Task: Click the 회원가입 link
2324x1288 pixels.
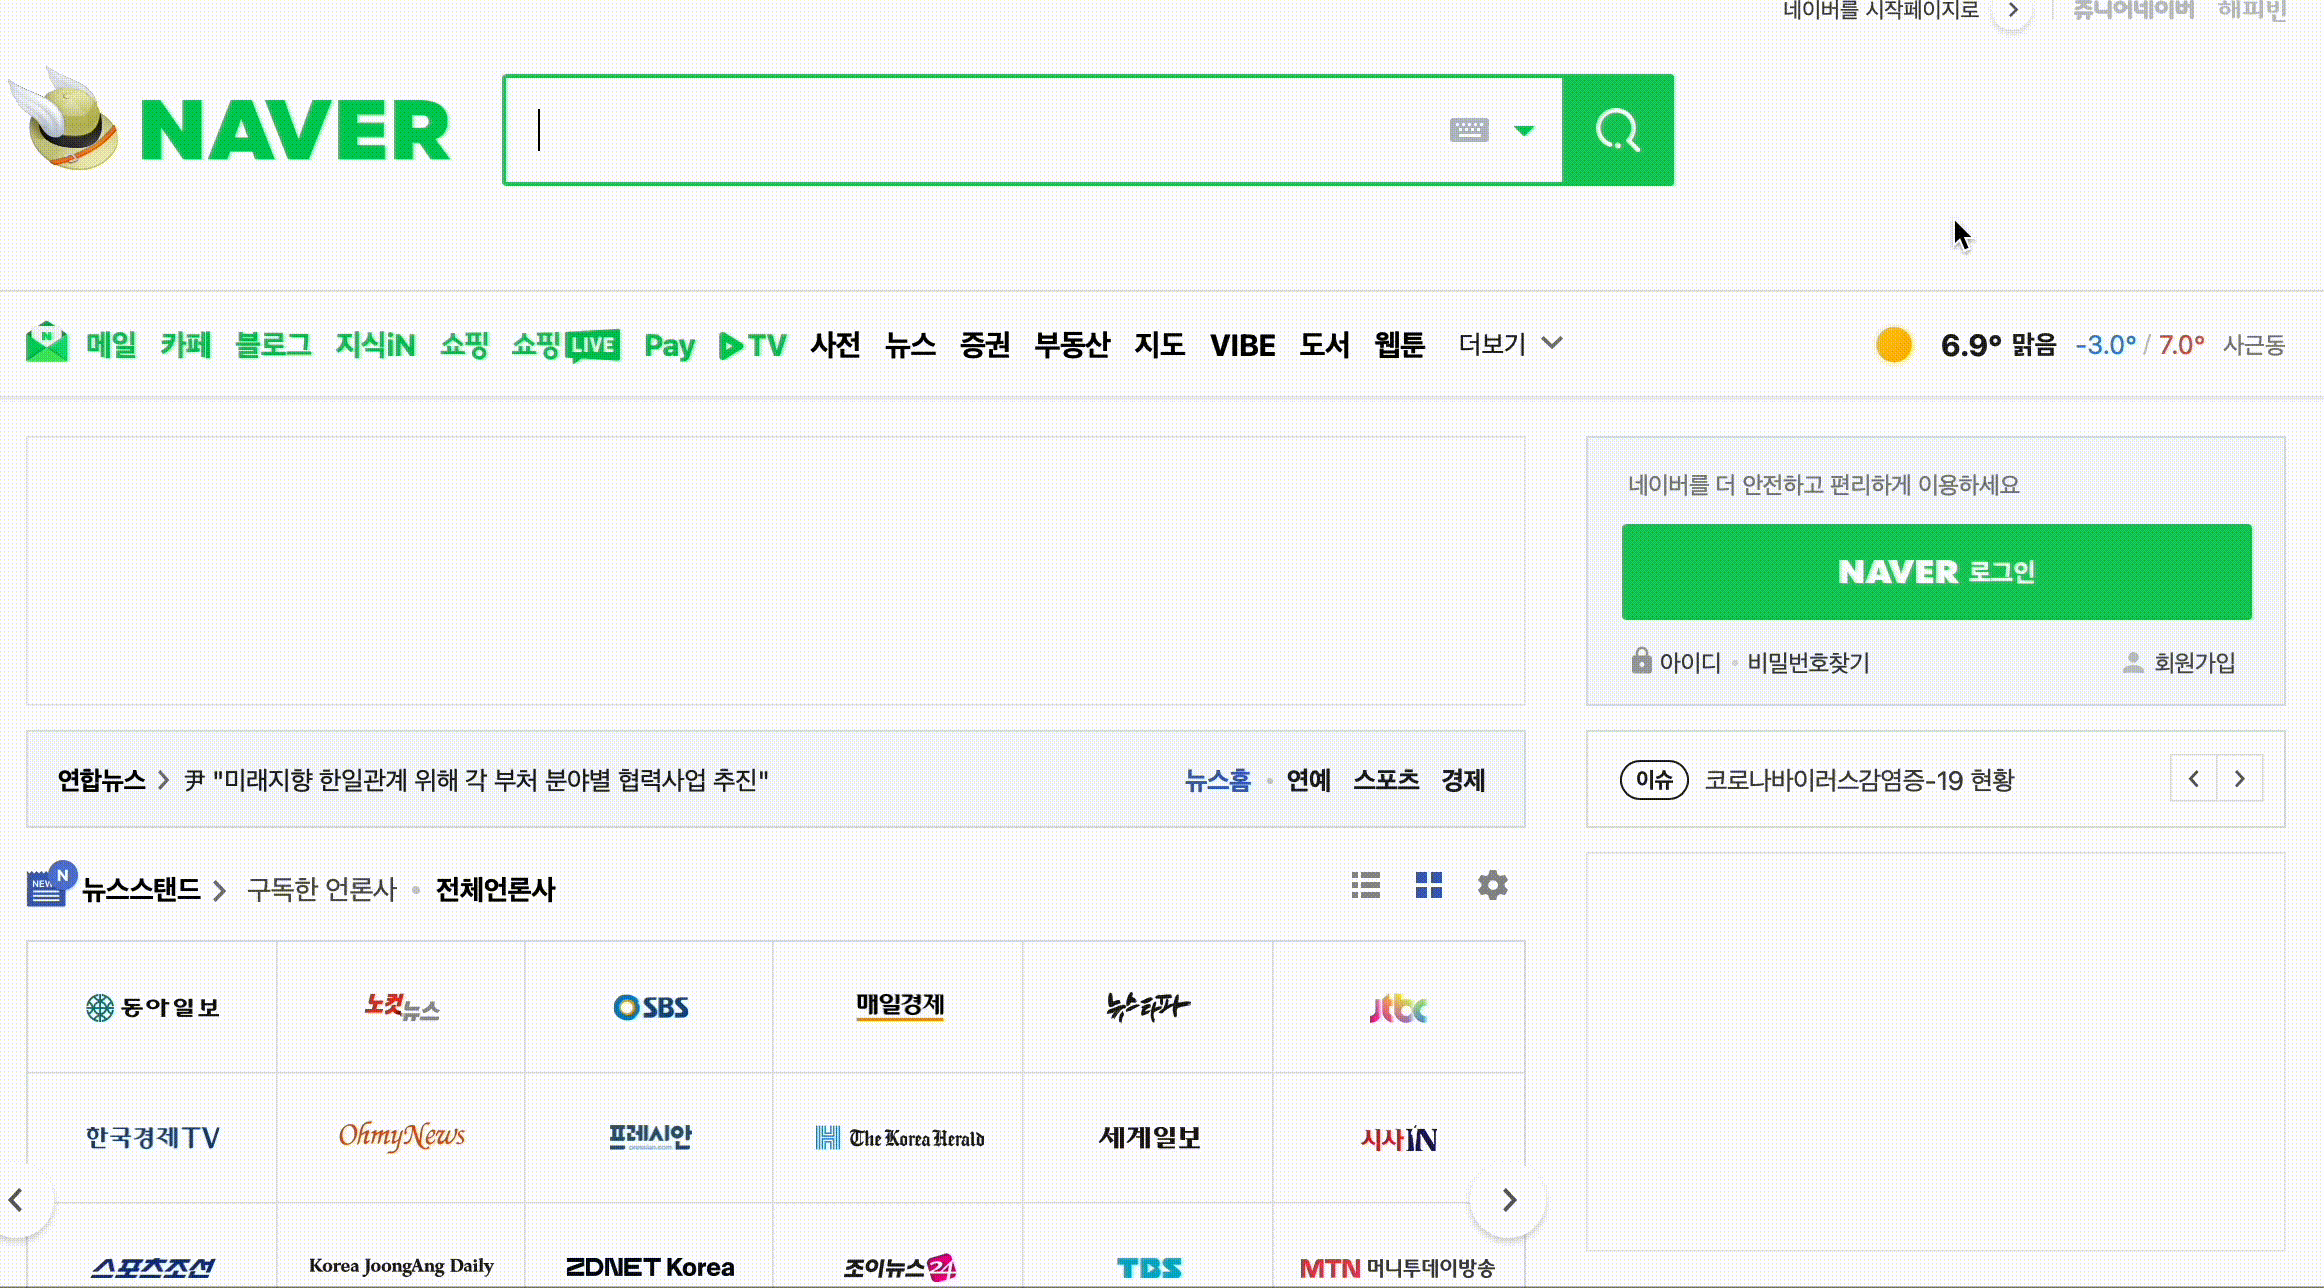Action: click(2193, 662)
